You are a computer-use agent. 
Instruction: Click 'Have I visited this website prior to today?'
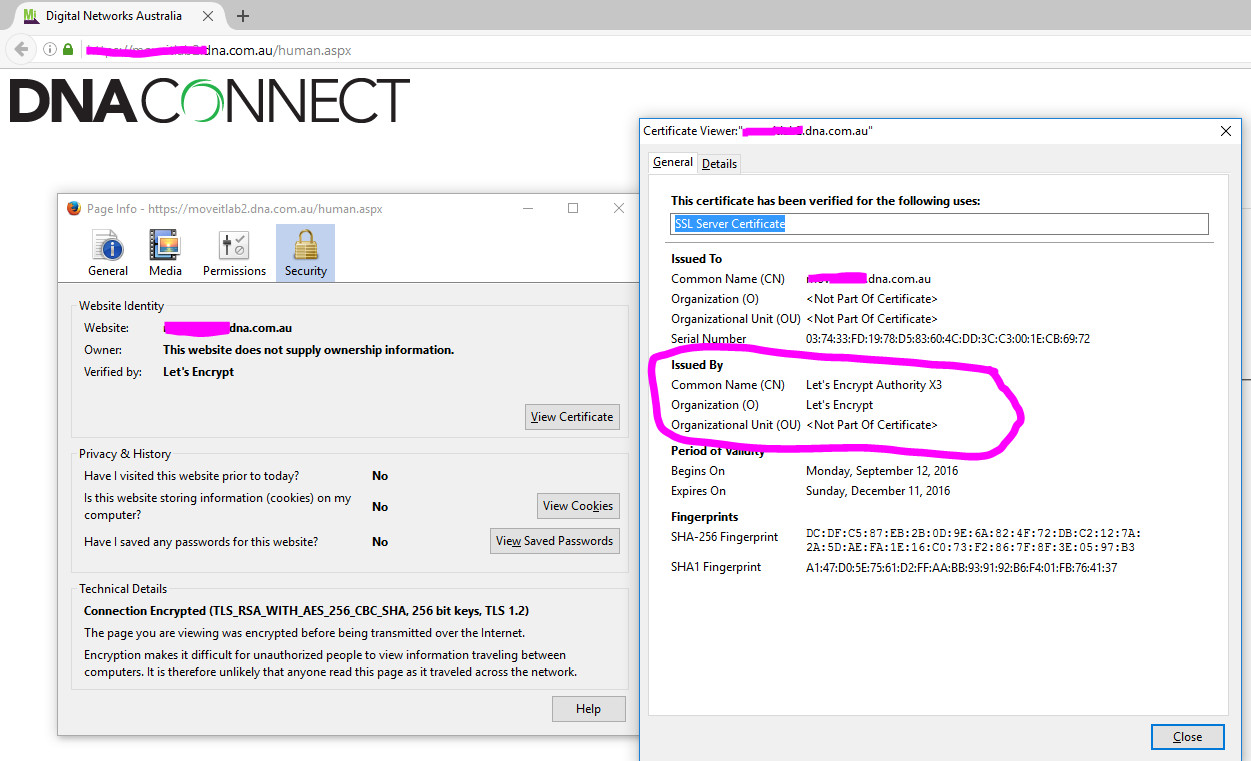191,476
